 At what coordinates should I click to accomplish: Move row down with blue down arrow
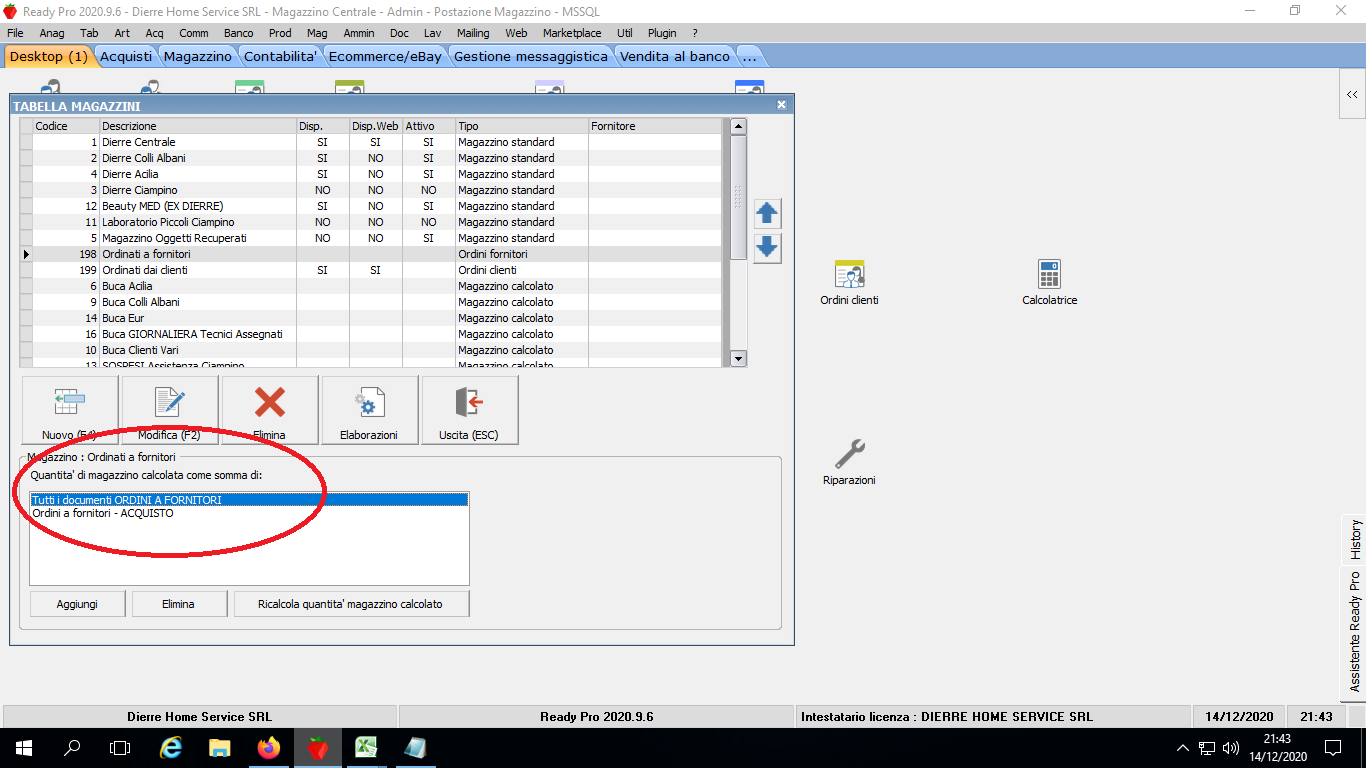(x=767, y=247)
